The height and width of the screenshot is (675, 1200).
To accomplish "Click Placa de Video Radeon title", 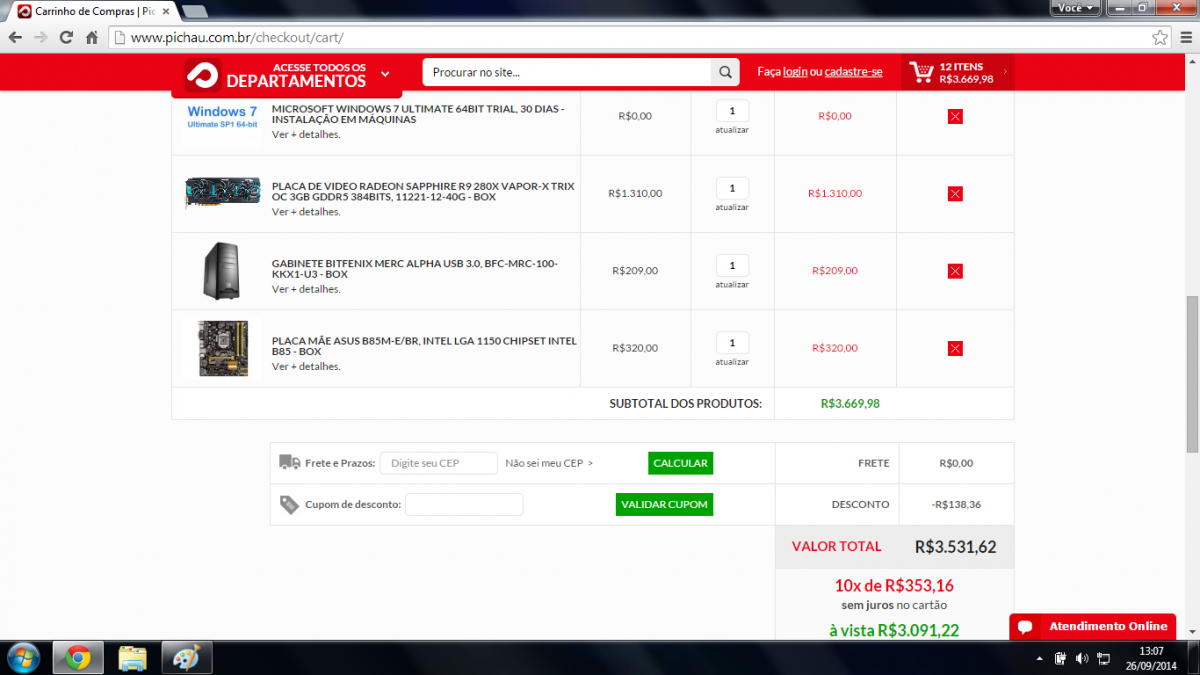I will pos(423,192).
